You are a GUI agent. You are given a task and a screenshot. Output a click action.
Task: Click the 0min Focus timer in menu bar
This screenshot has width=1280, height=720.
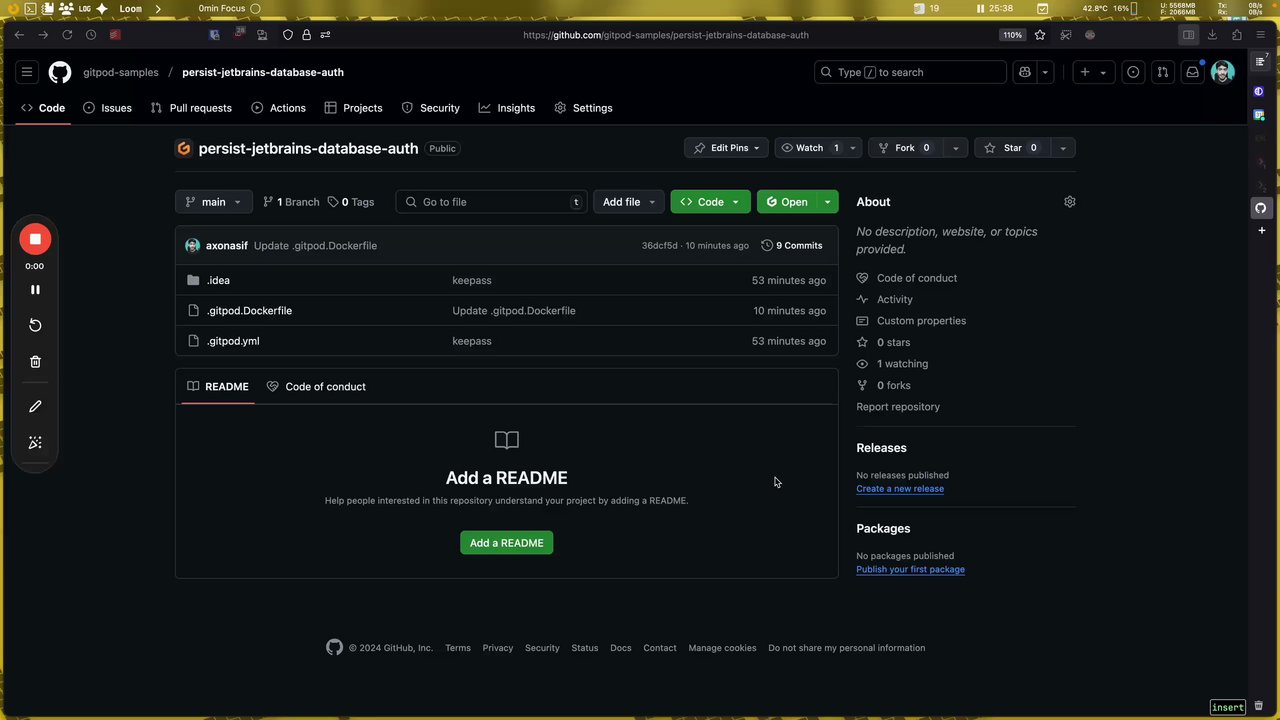coord(229,8)
